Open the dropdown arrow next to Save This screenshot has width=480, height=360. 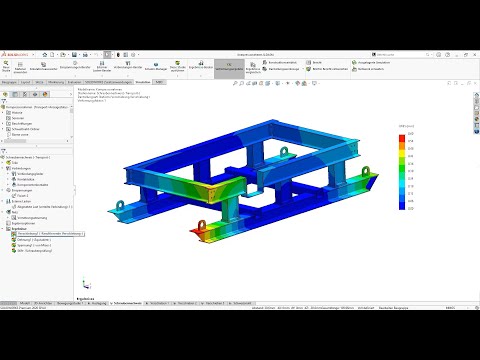[x=79, y=54]
